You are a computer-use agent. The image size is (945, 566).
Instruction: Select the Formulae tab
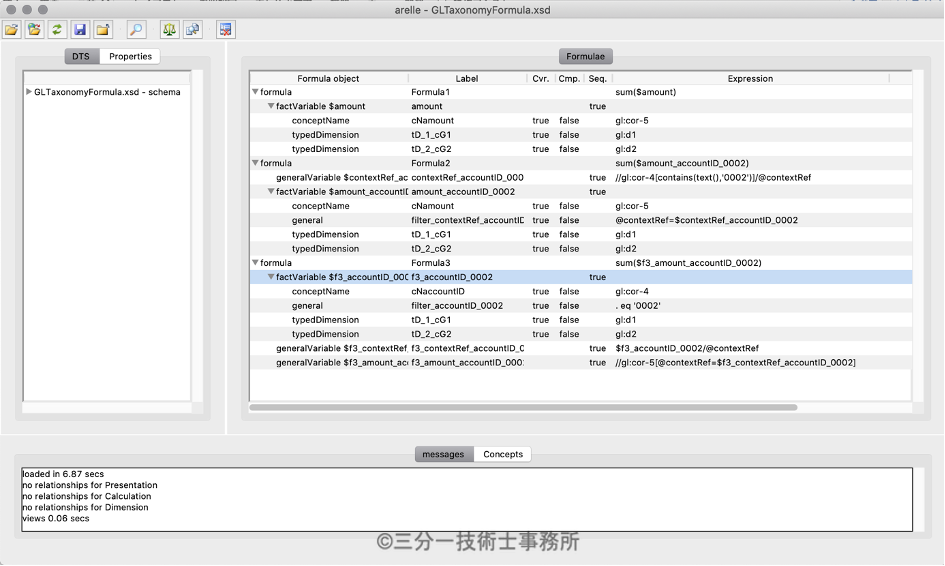(585, 56)
